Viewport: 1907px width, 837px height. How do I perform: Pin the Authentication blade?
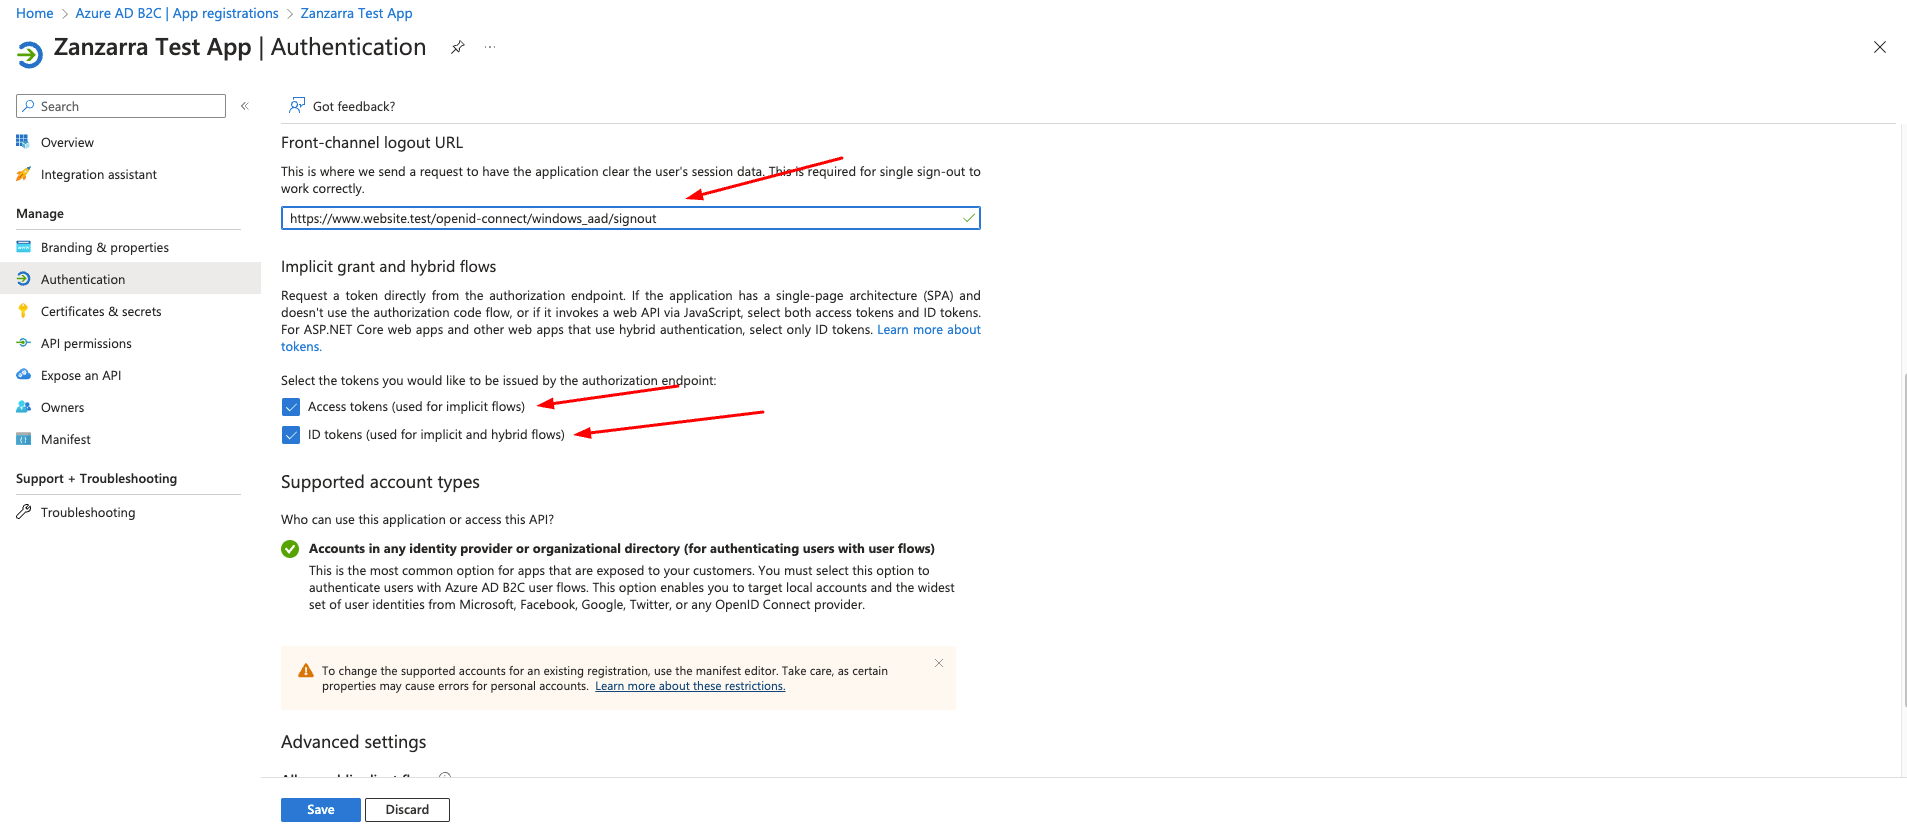coord(457,47)
